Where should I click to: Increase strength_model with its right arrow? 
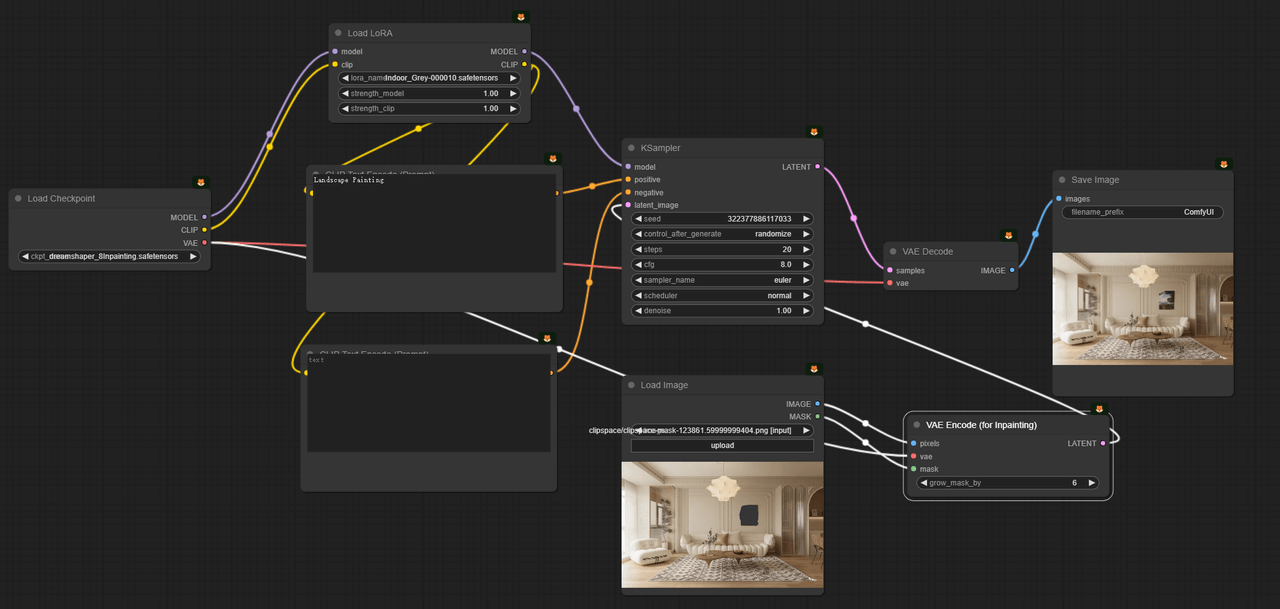tap(514, 93)
